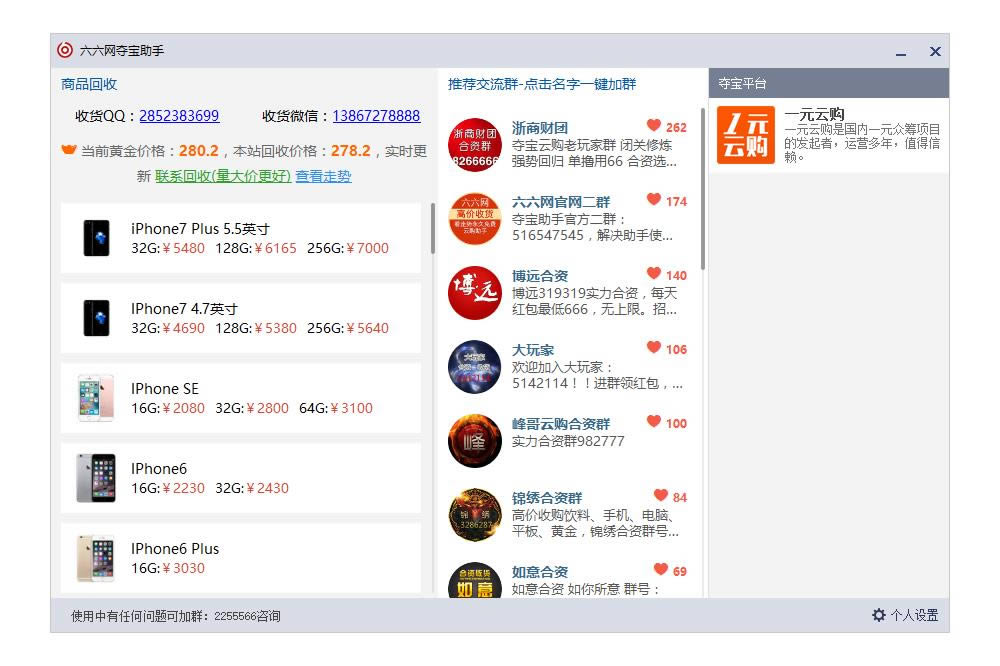
Task: Click the 峰哥云购合资群 group avatar
Action: 474,441
